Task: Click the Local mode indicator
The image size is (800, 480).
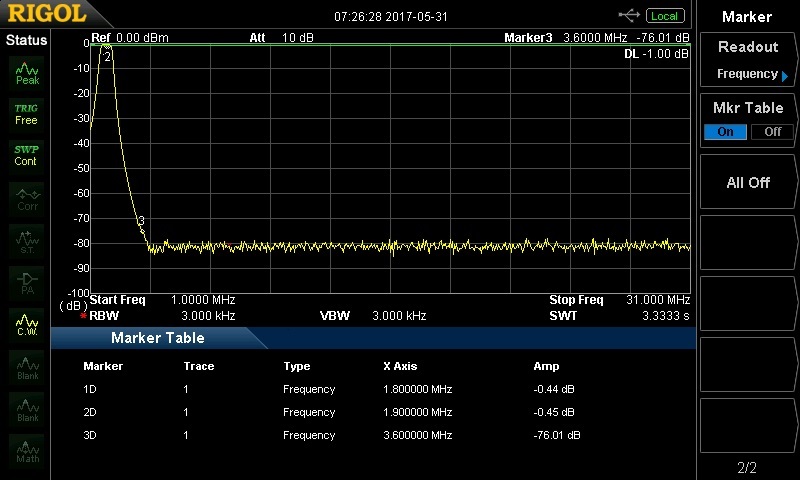Action: (x=664, y=16)
